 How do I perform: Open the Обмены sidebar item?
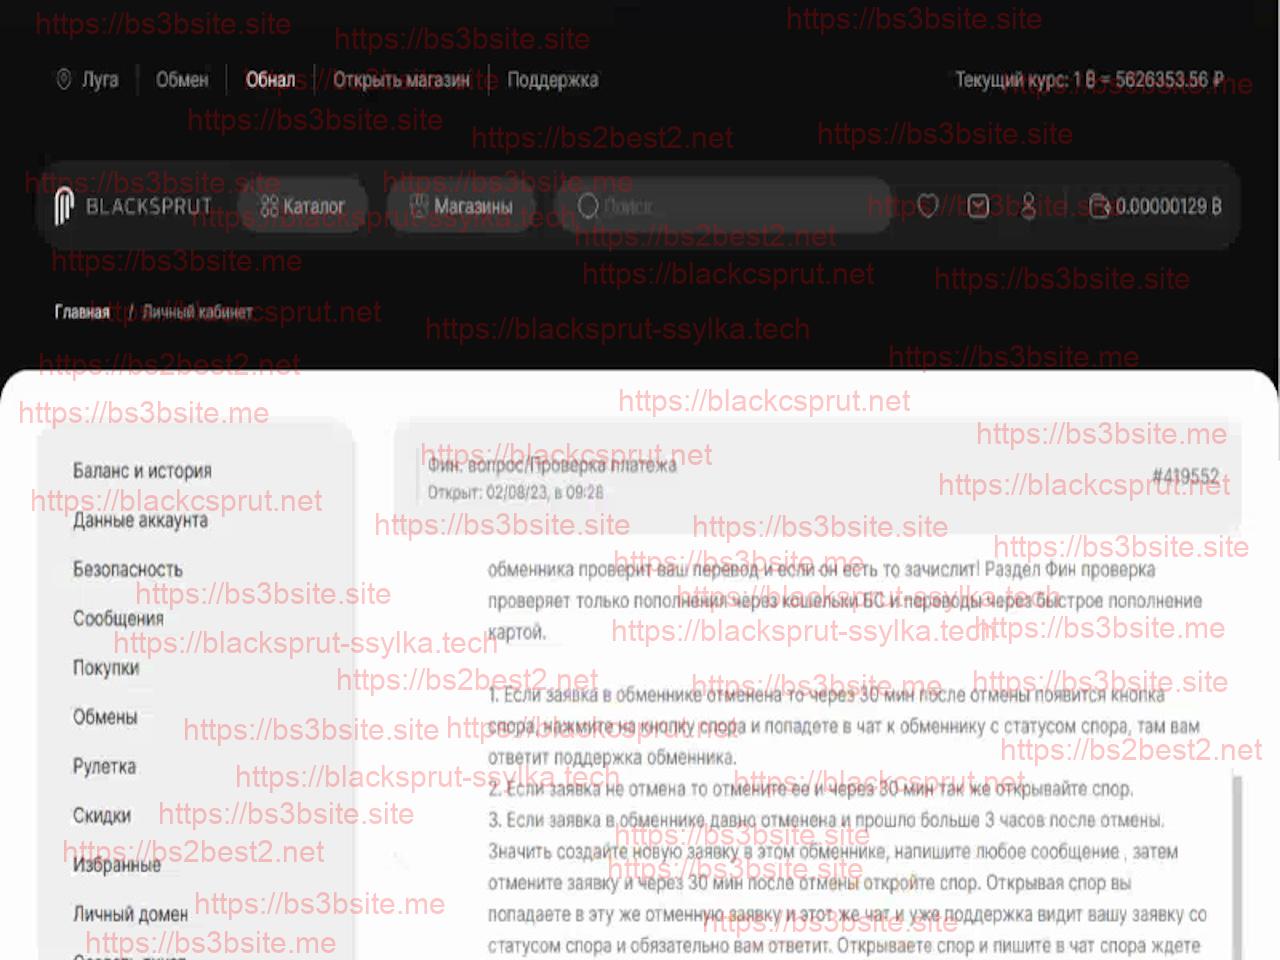pyautogui.click(x=104, y=716)
